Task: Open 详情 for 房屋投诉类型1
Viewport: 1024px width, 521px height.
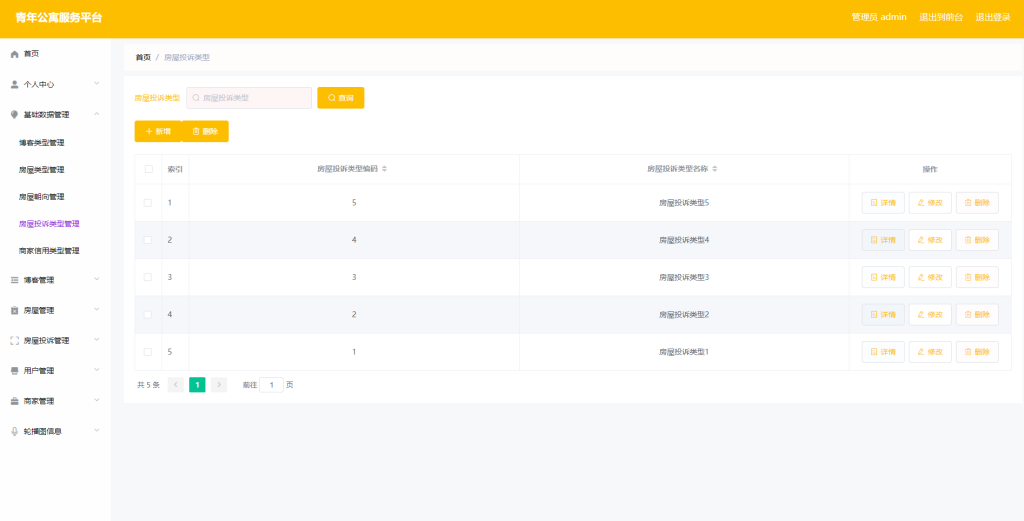Action: 883,352
